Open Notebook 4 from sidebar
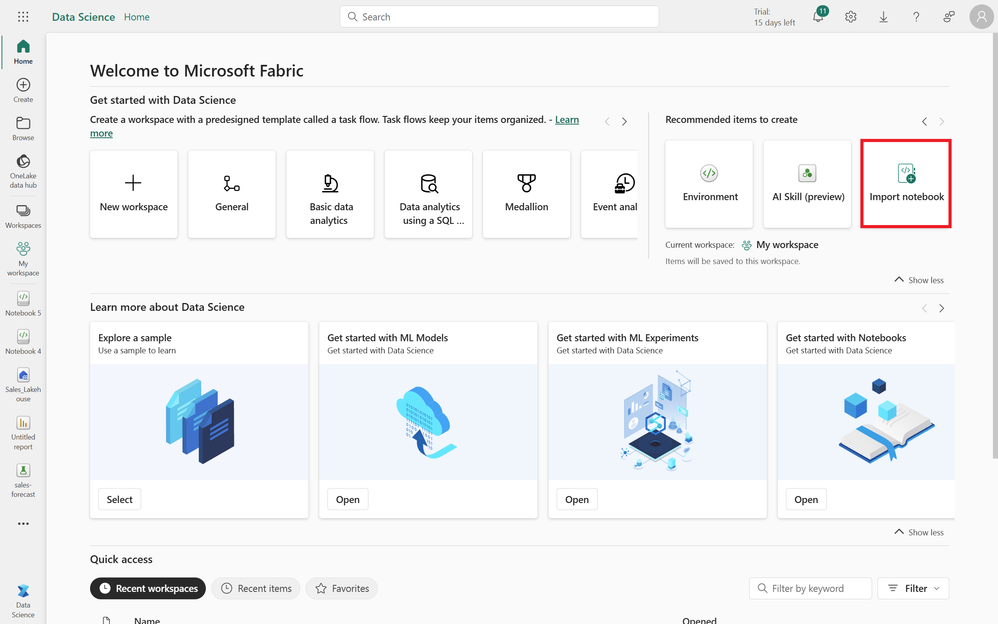The width and height of the screenshot is (998, 624). [23, 342]
